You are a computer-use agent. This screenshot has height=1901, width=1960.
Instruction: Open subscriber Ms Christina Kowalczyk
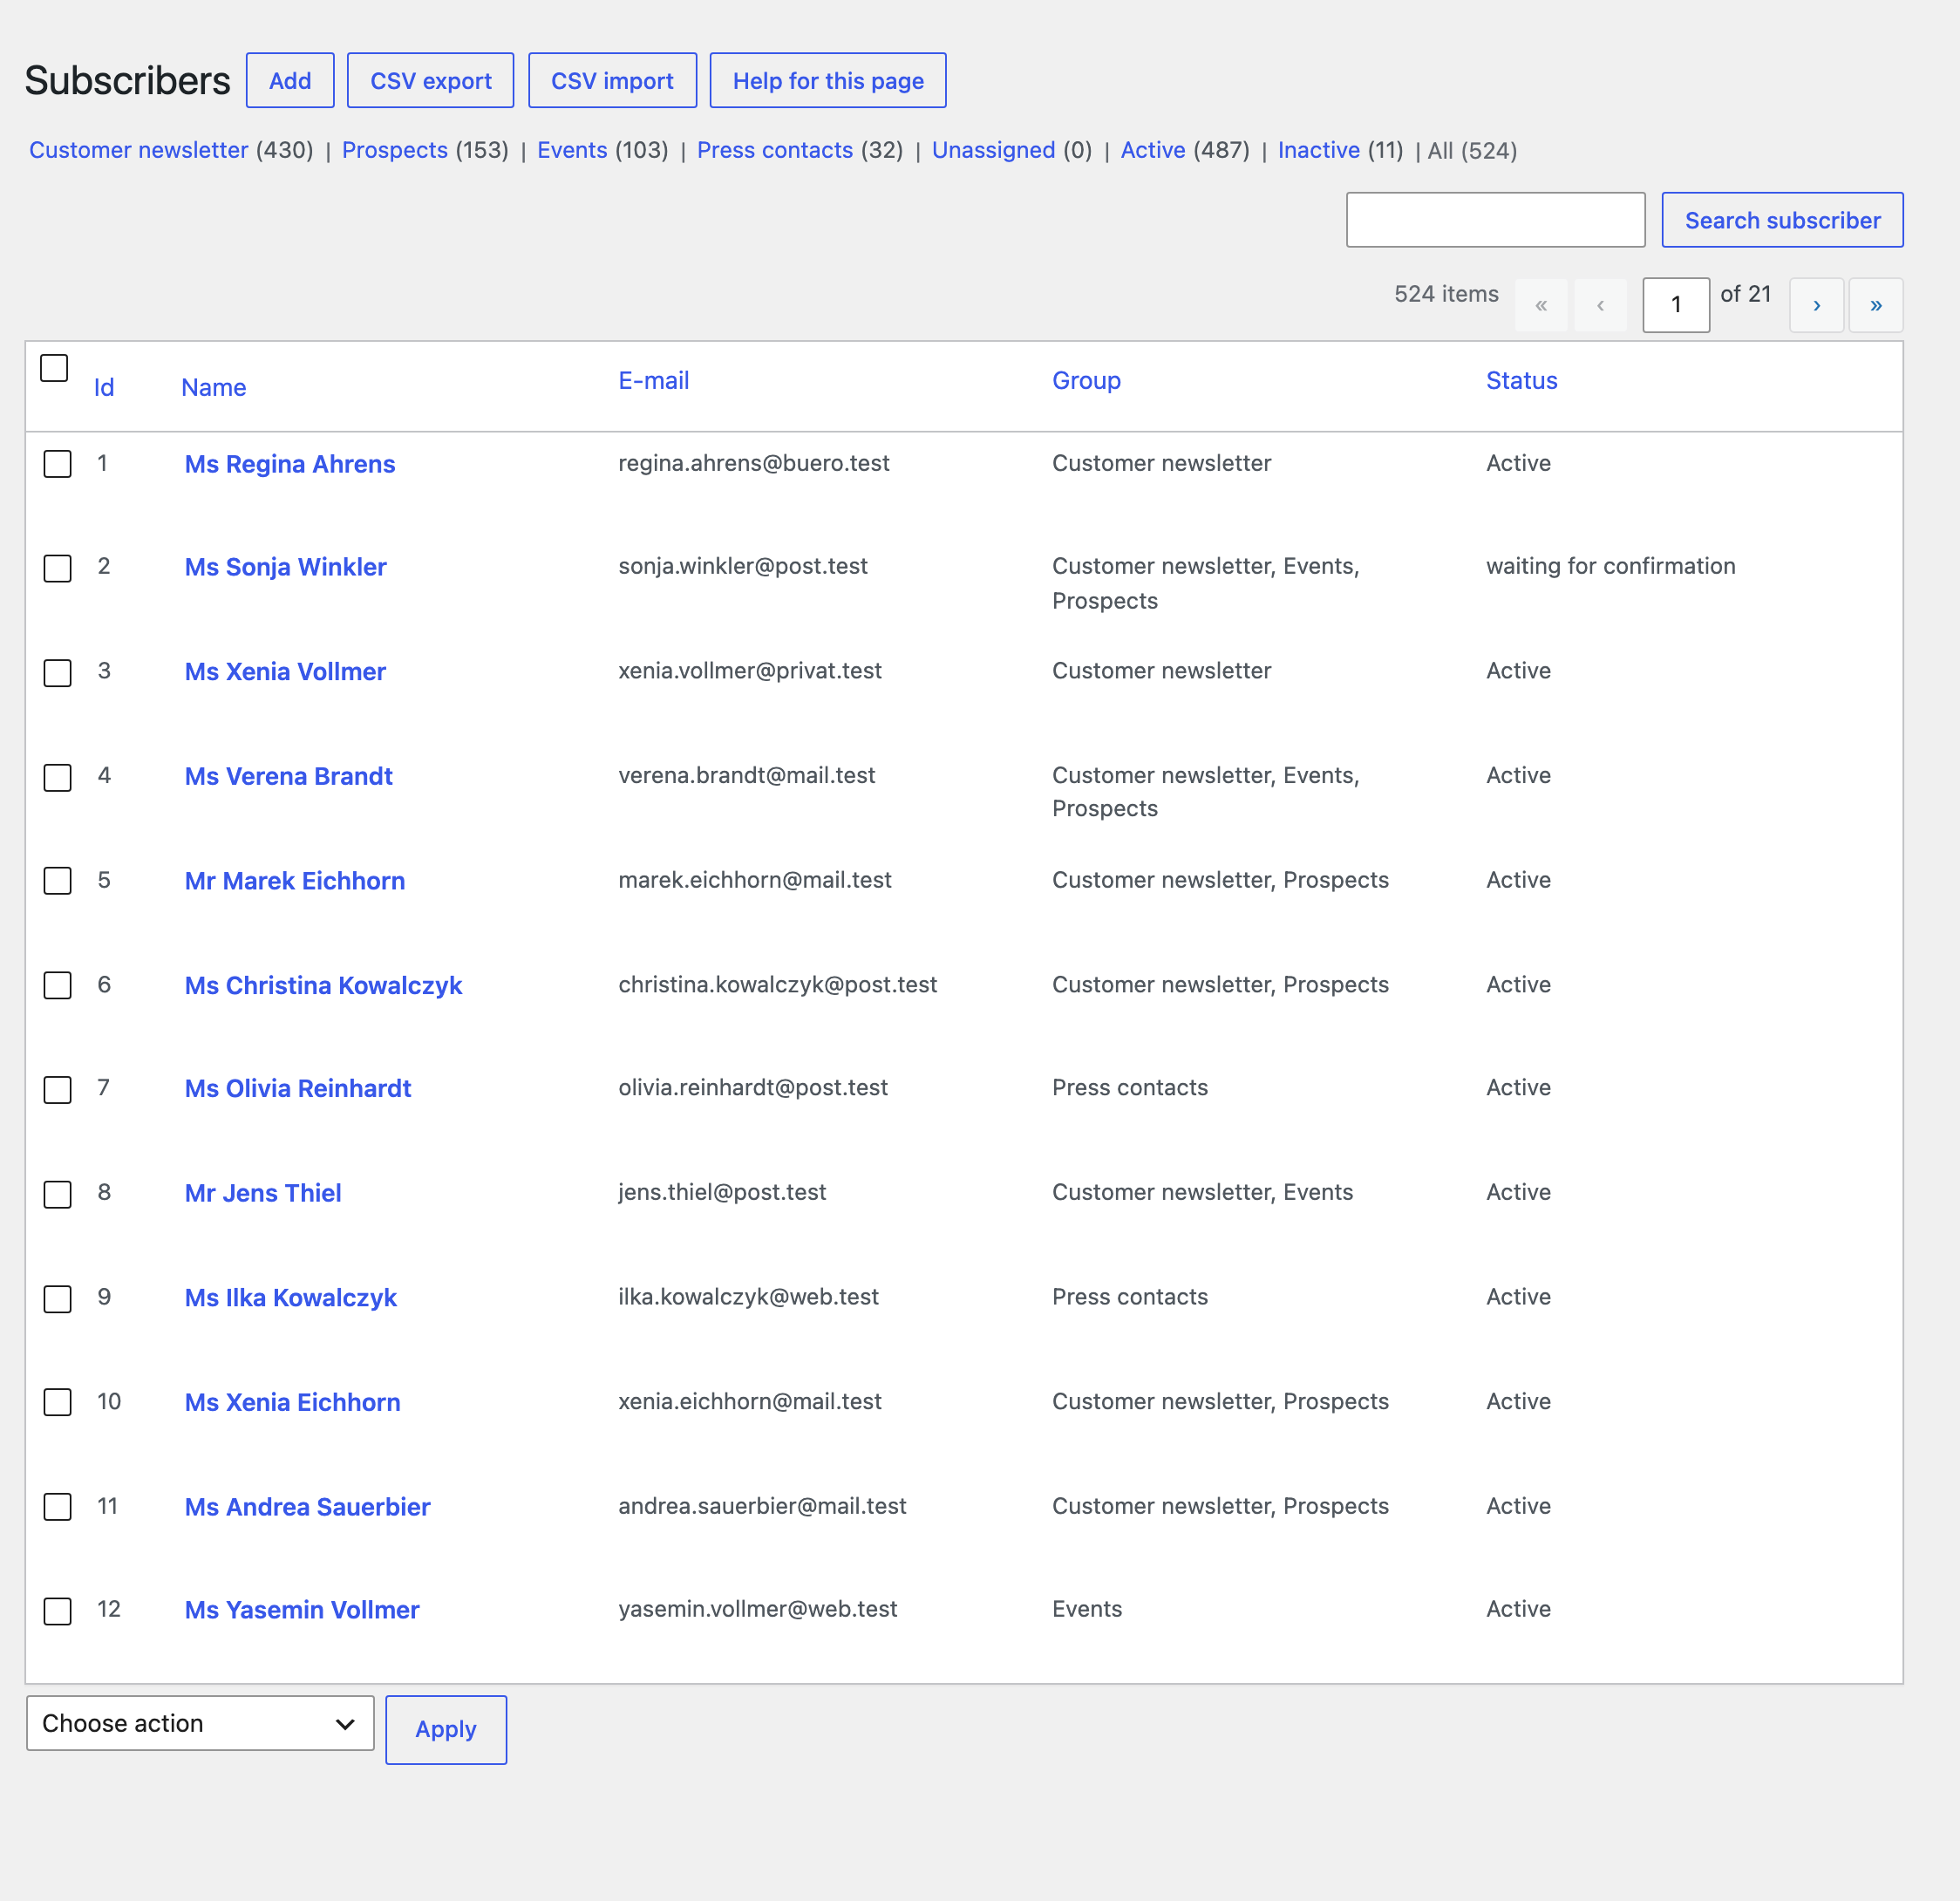[323, 986]
